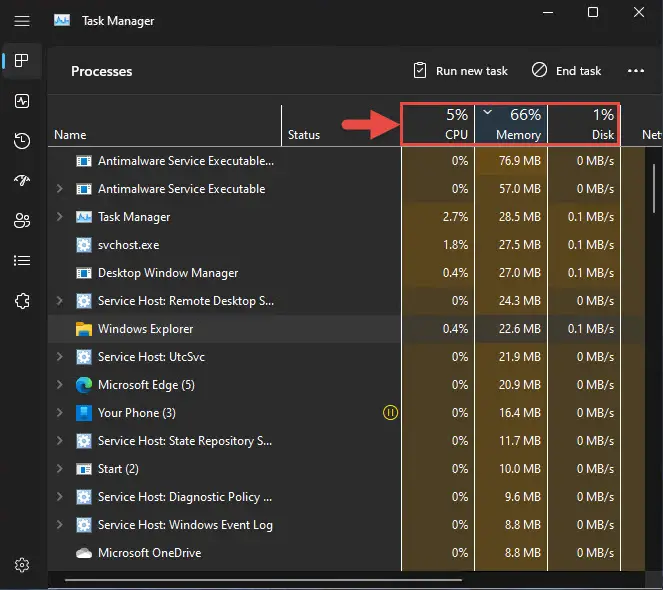Click Run new task button
Image resolution: width=663 pixels, height=590 pixels.
pyautogui.click(x=460, y=71)
